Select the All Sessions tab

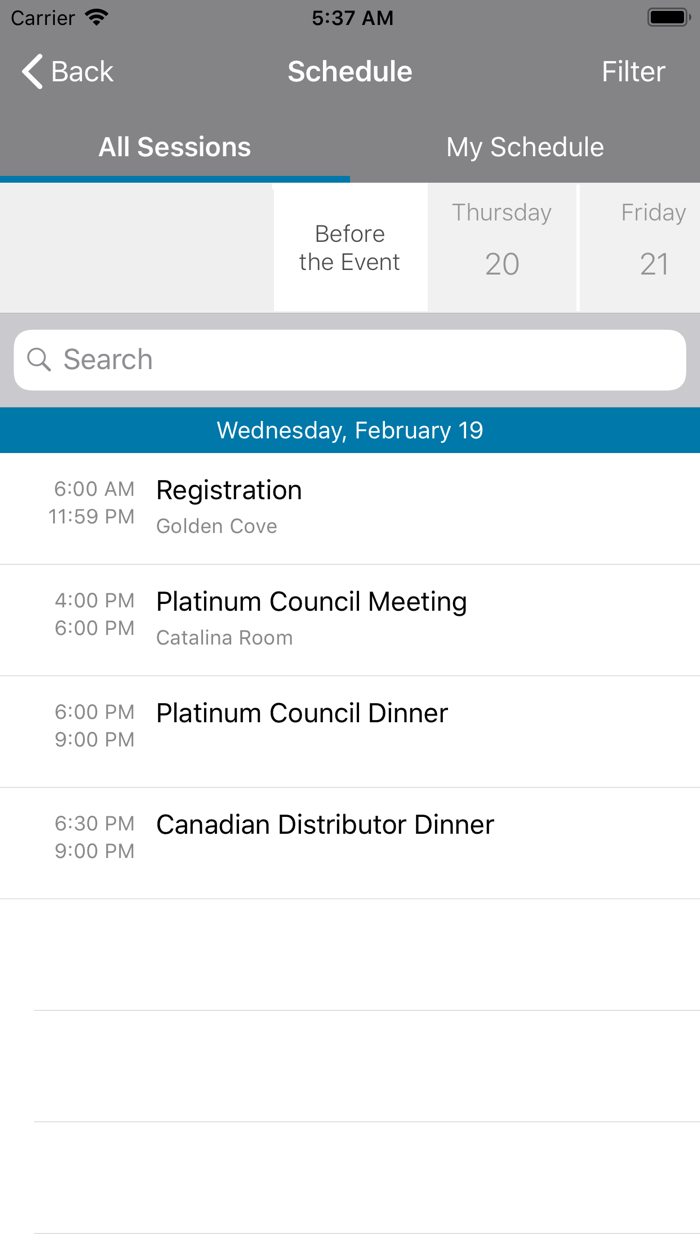tap(174, 147)
